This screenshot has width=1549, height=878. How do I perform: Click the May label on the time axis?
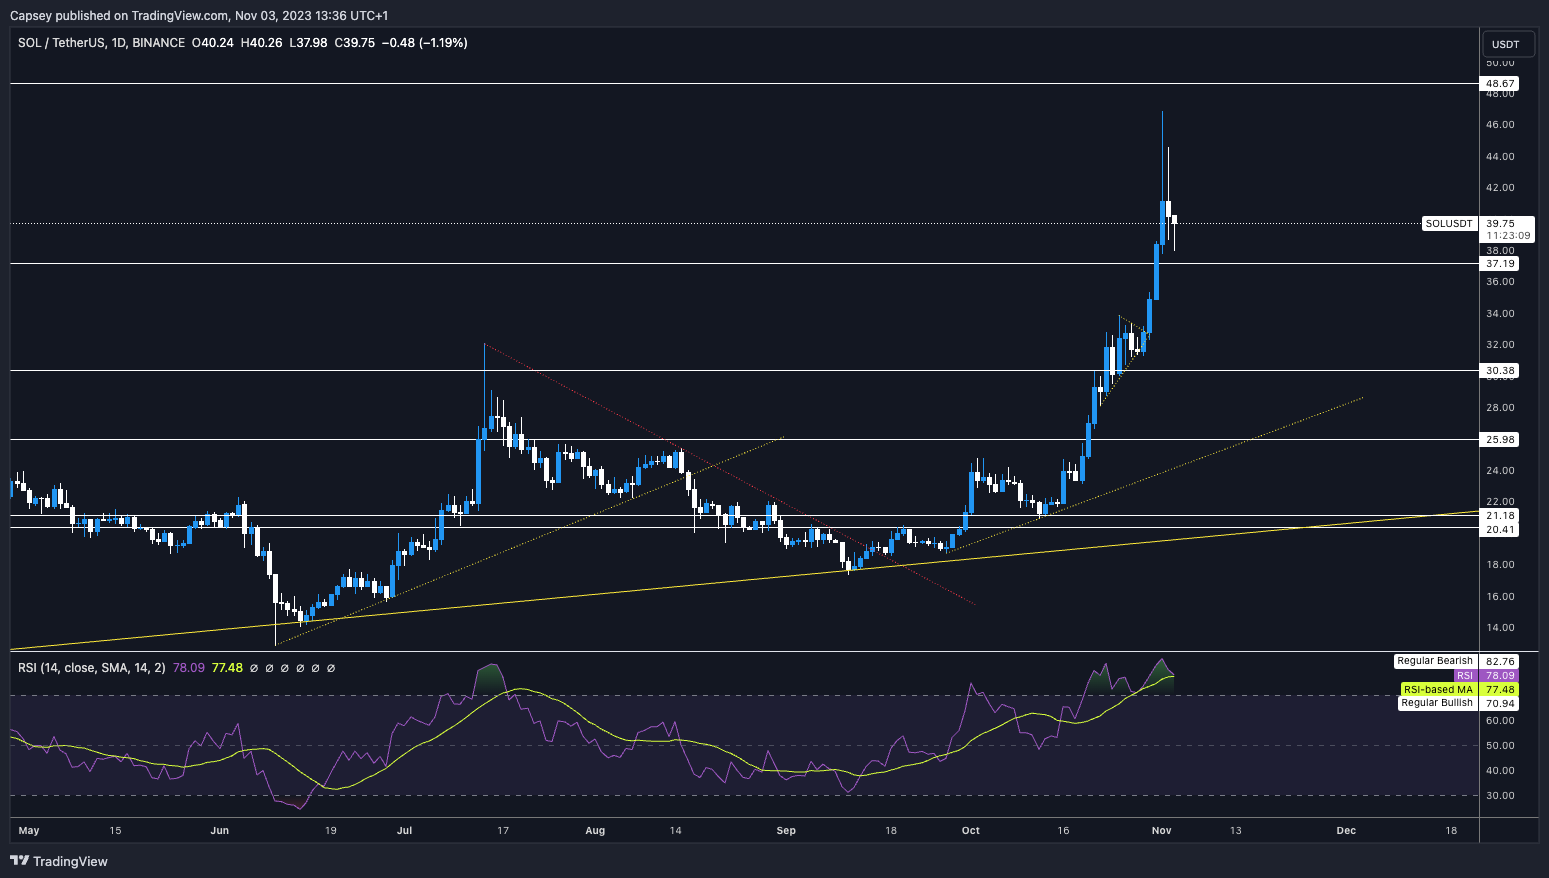(x=29, y=831)
